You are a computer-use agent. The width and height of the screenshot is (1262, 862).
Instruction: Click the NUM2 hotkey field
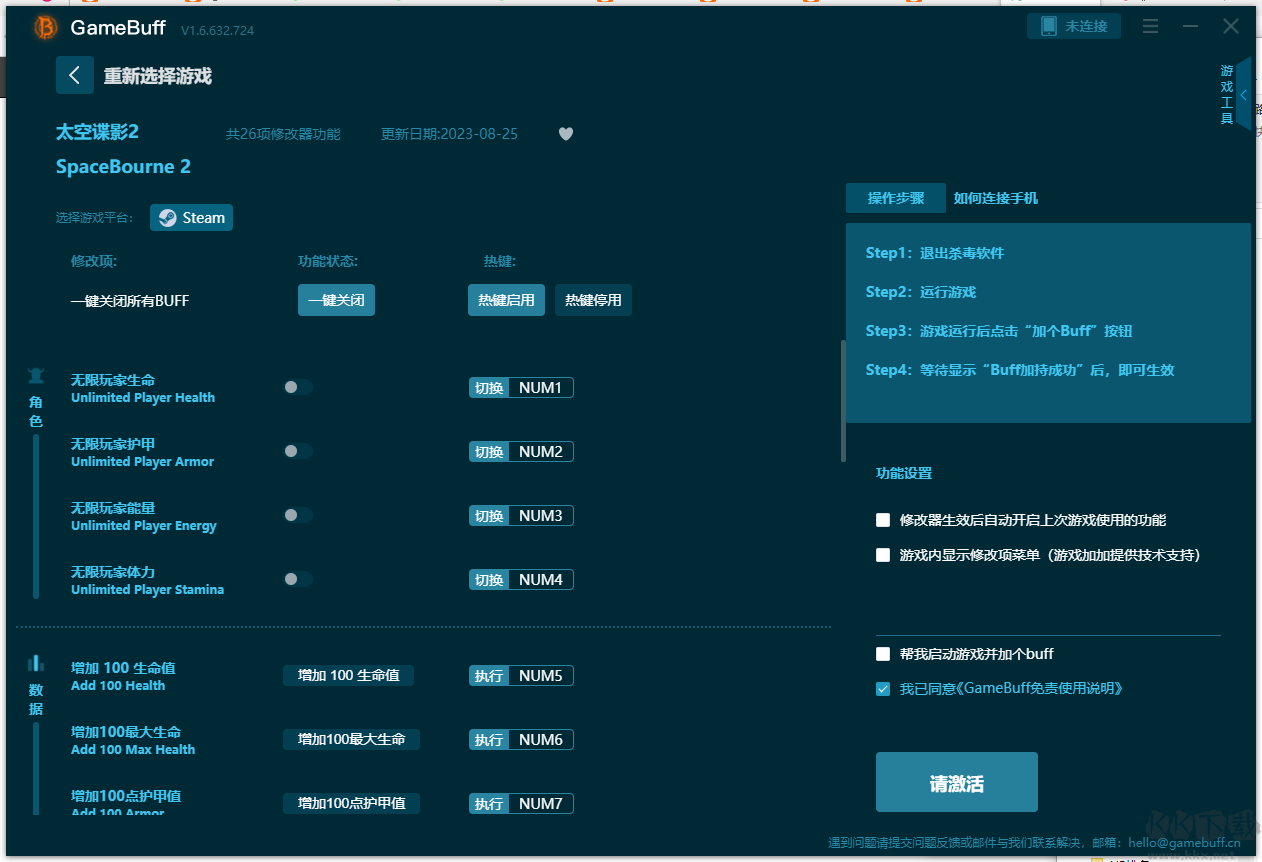(x=541, y=452)
